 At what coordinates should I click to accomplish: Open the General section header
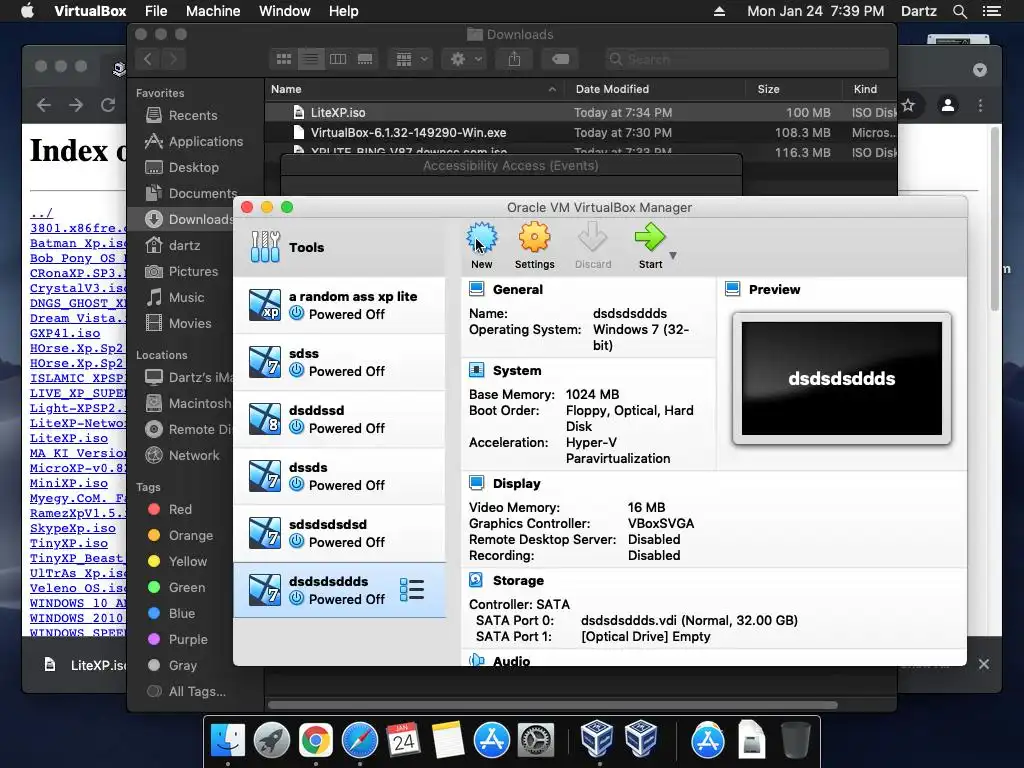(517, 289)
